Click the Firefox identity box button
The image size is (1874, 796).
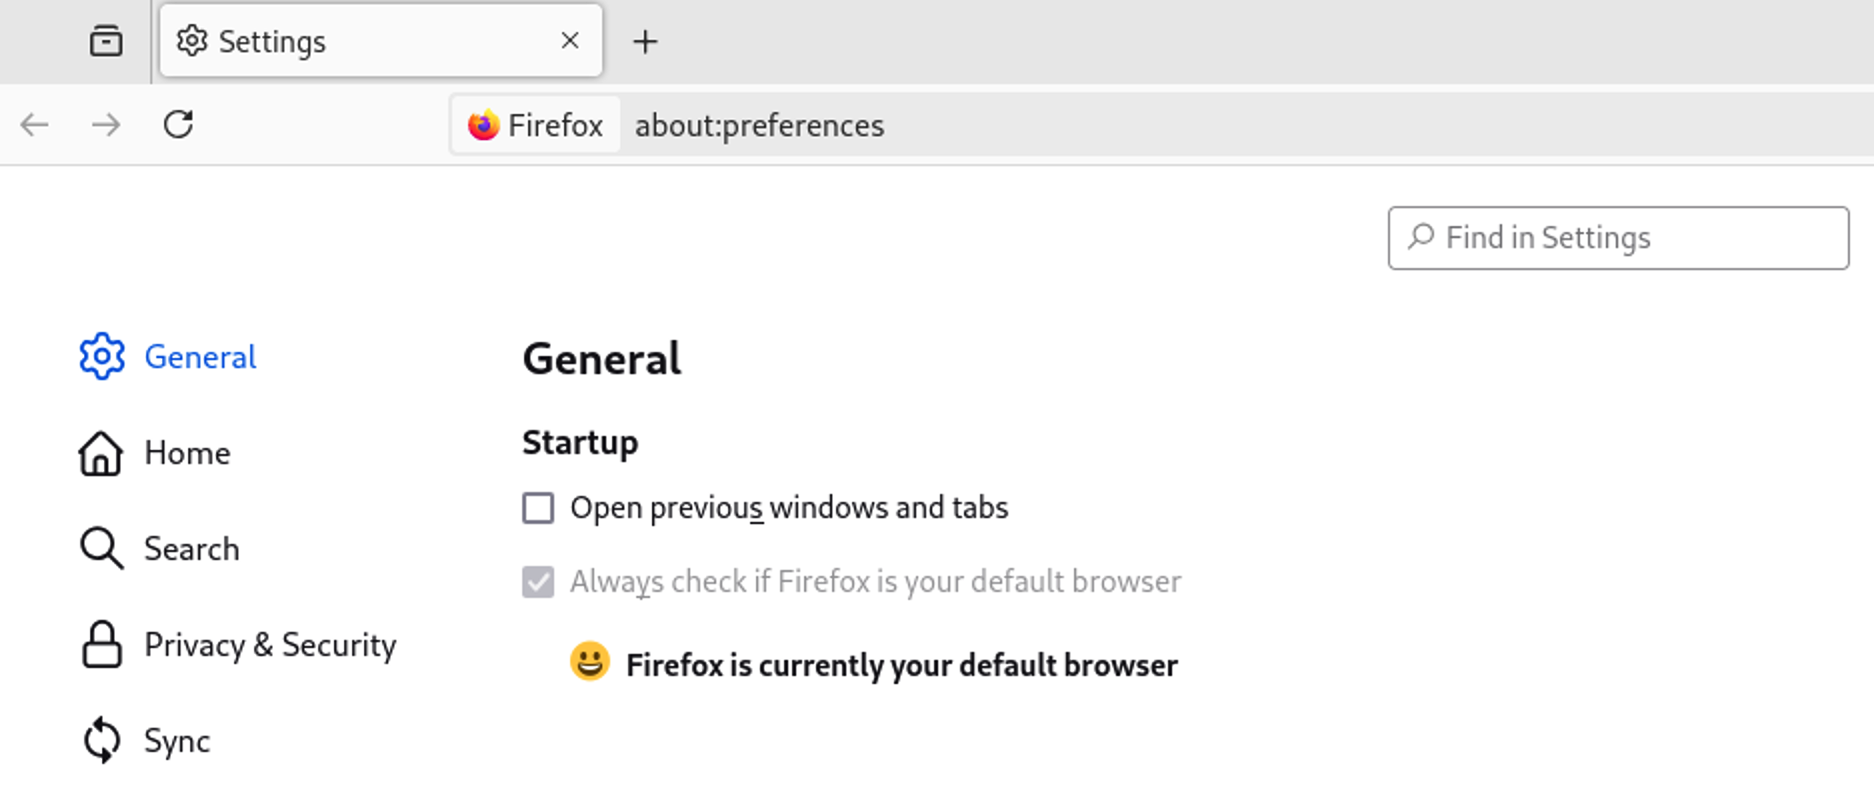[x=536, y=125]
